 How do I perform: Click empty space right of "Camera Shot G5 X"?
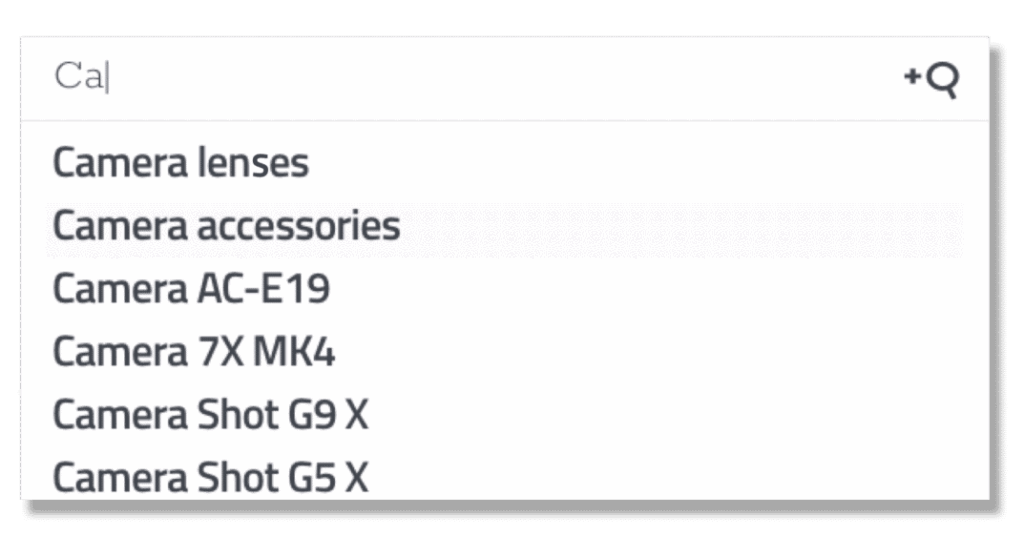pos(666,477)
